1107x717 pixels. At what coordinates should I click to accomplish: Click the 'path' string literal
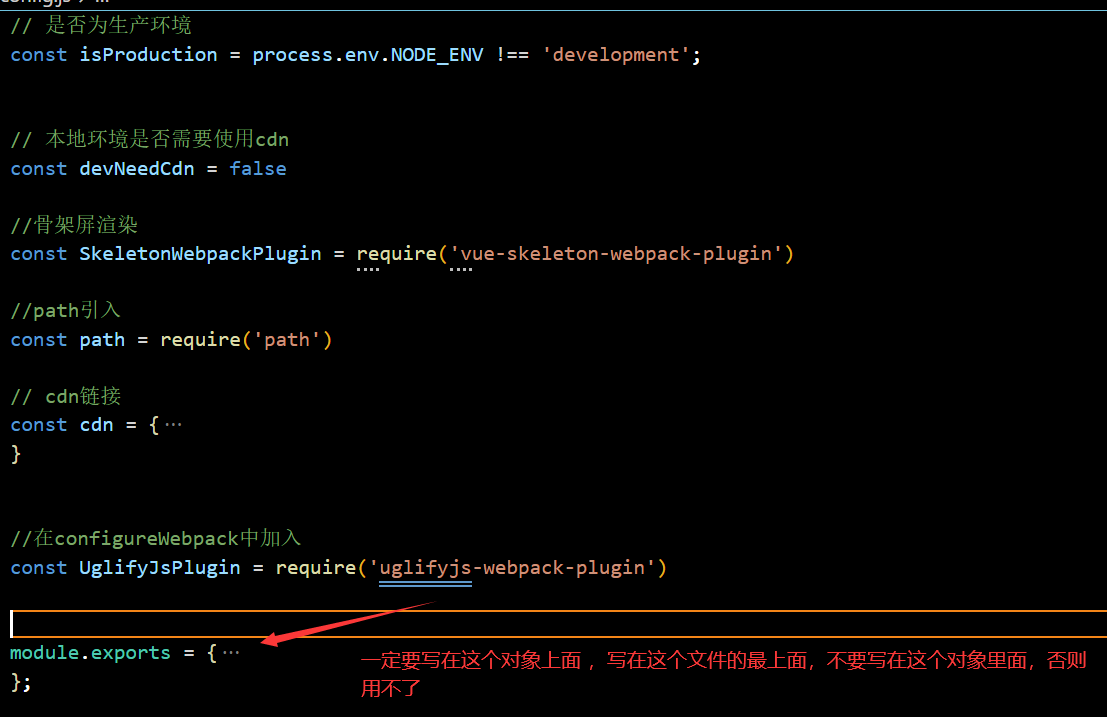tap(287, 340)
